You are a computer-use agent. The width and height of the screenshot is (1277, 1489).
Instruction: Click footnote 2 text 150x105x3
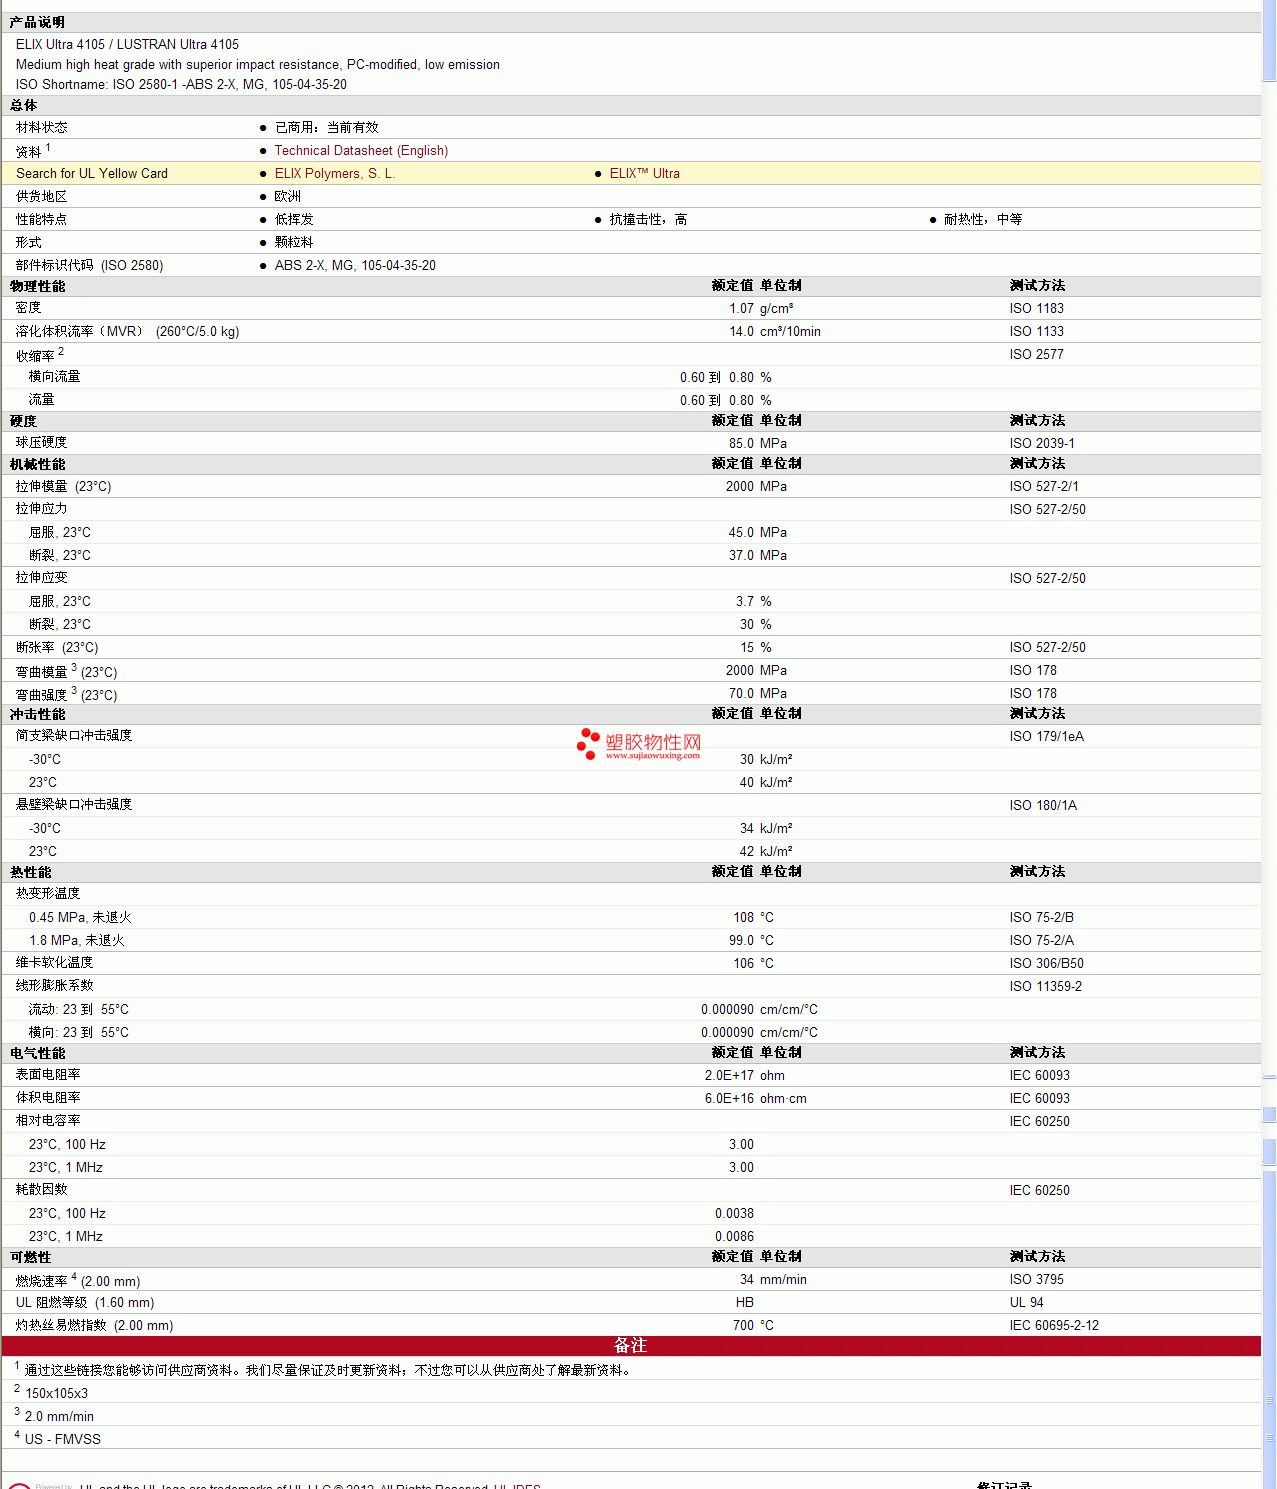tap(56, 1393)
